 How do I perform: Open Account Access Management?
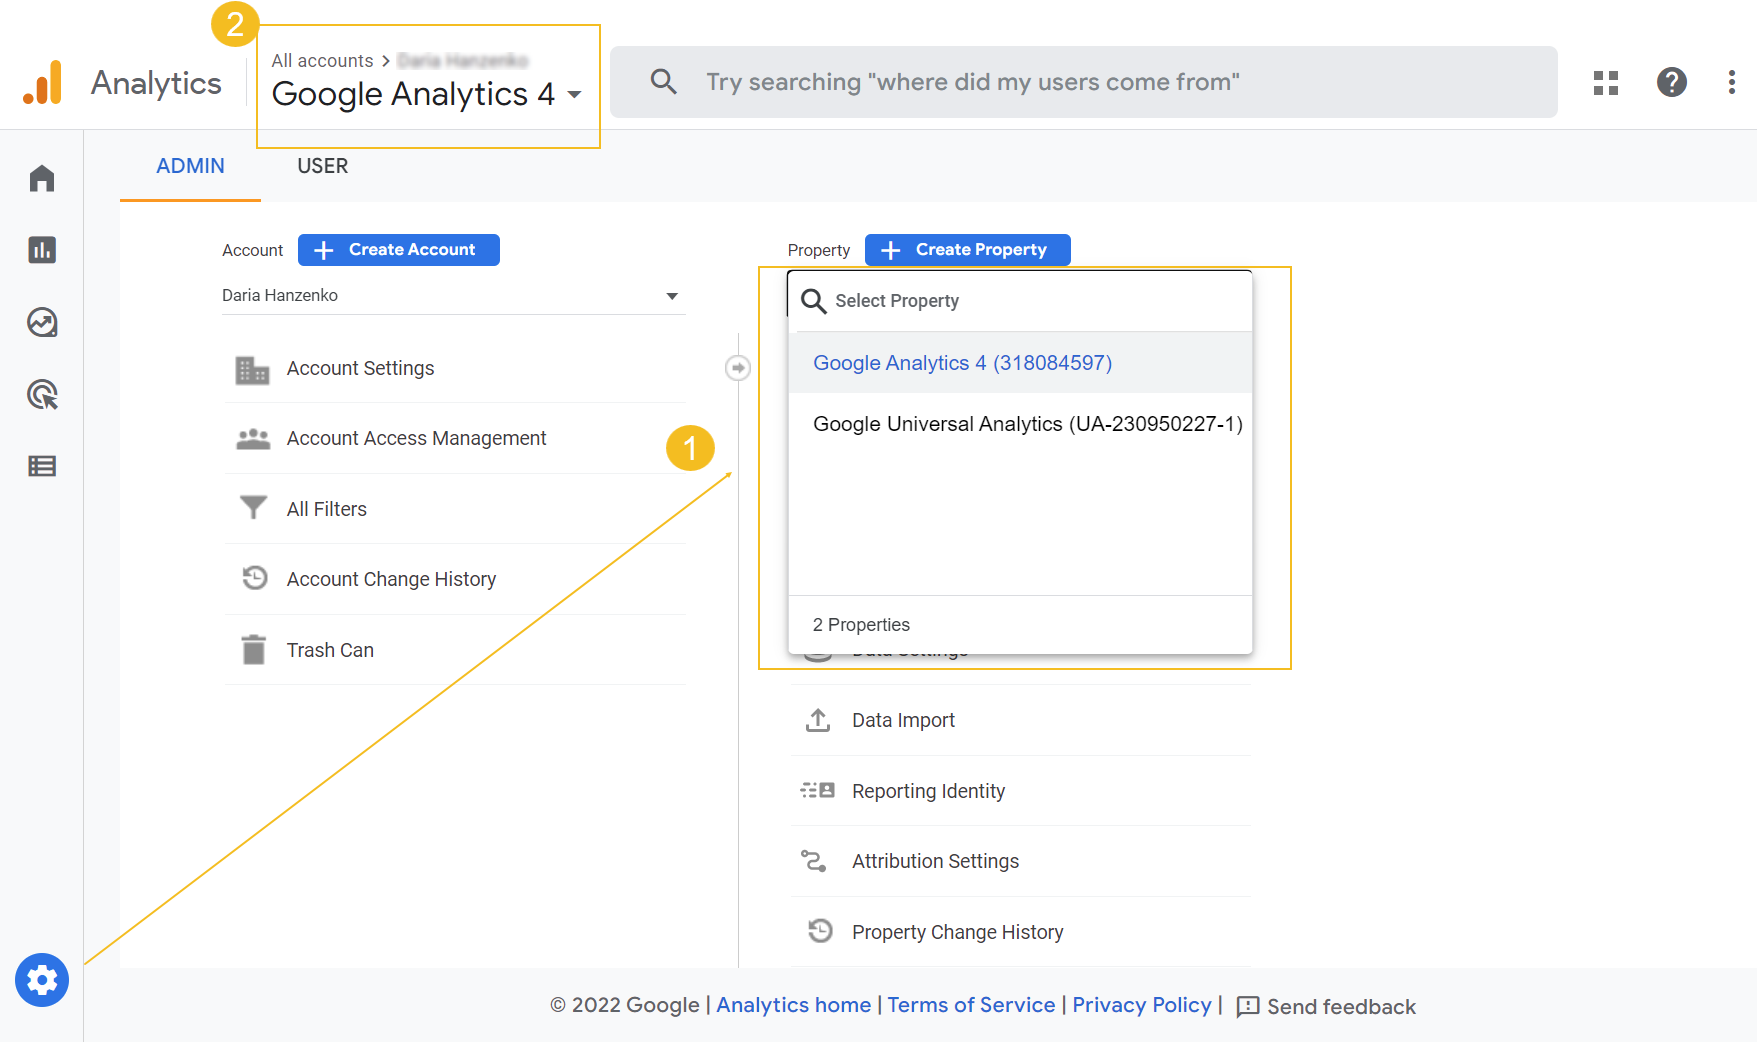pos(416,439)
